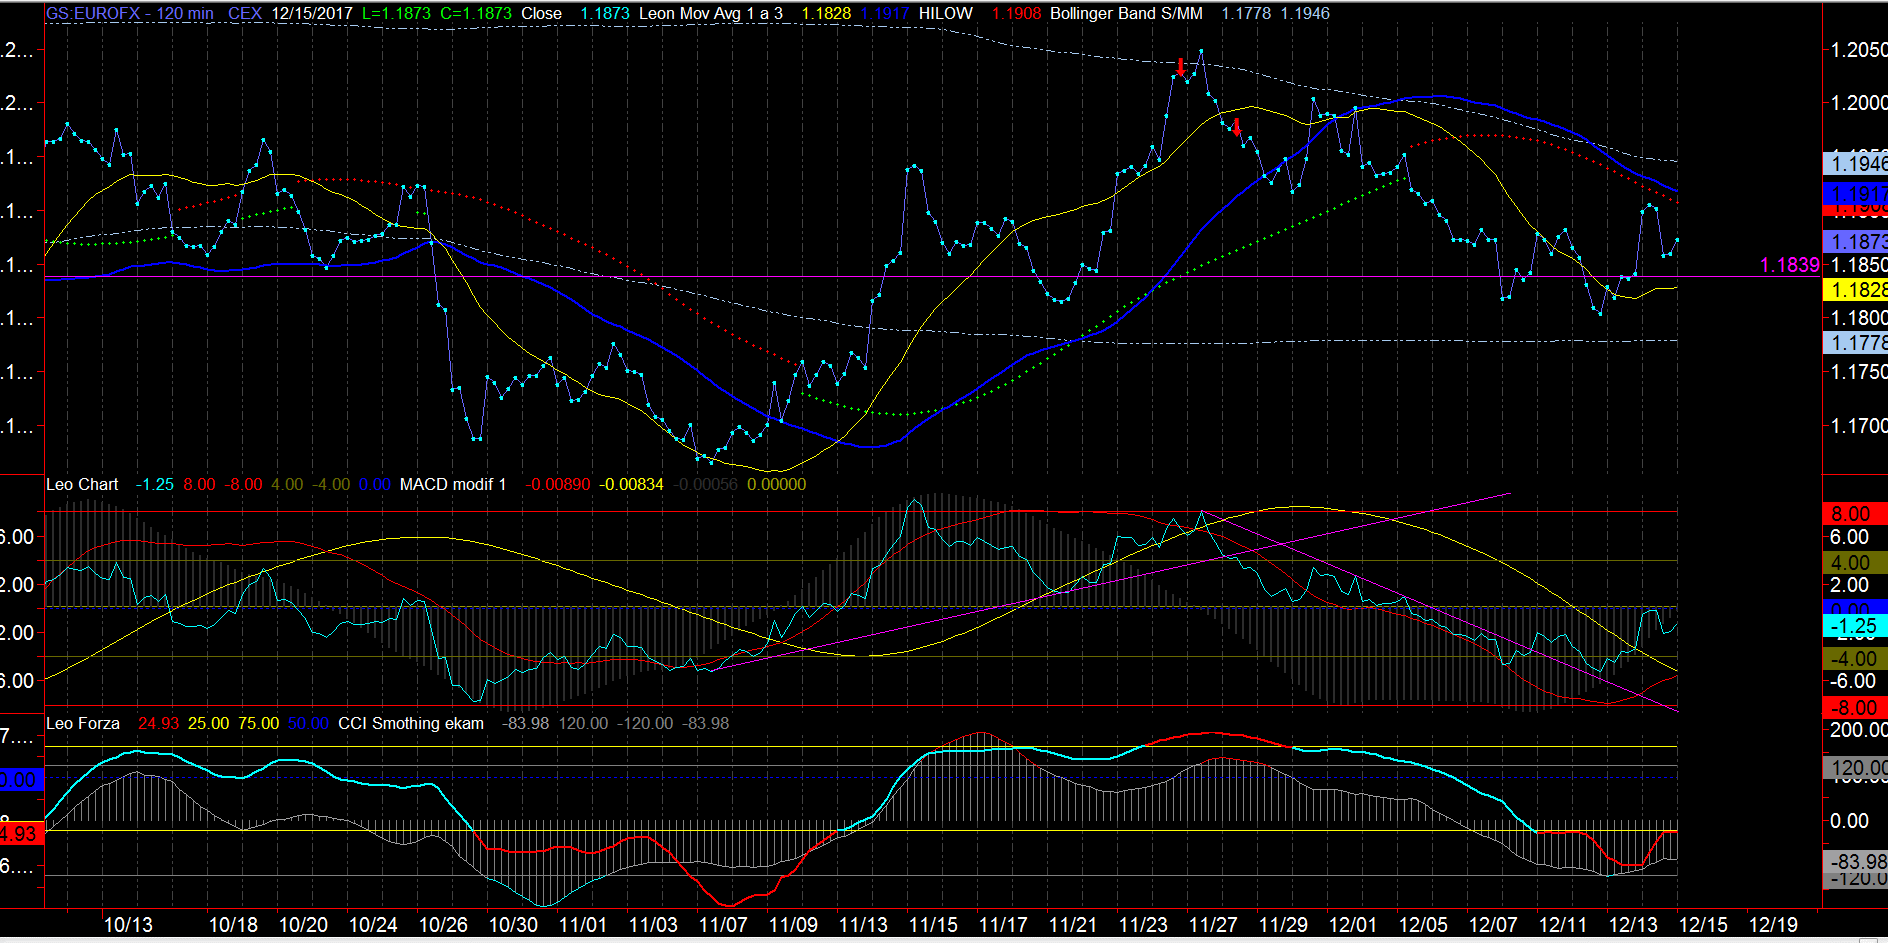Click light-blue 1.1946 tag on price axis
1888x943 pixels.
pos(1856,164)
